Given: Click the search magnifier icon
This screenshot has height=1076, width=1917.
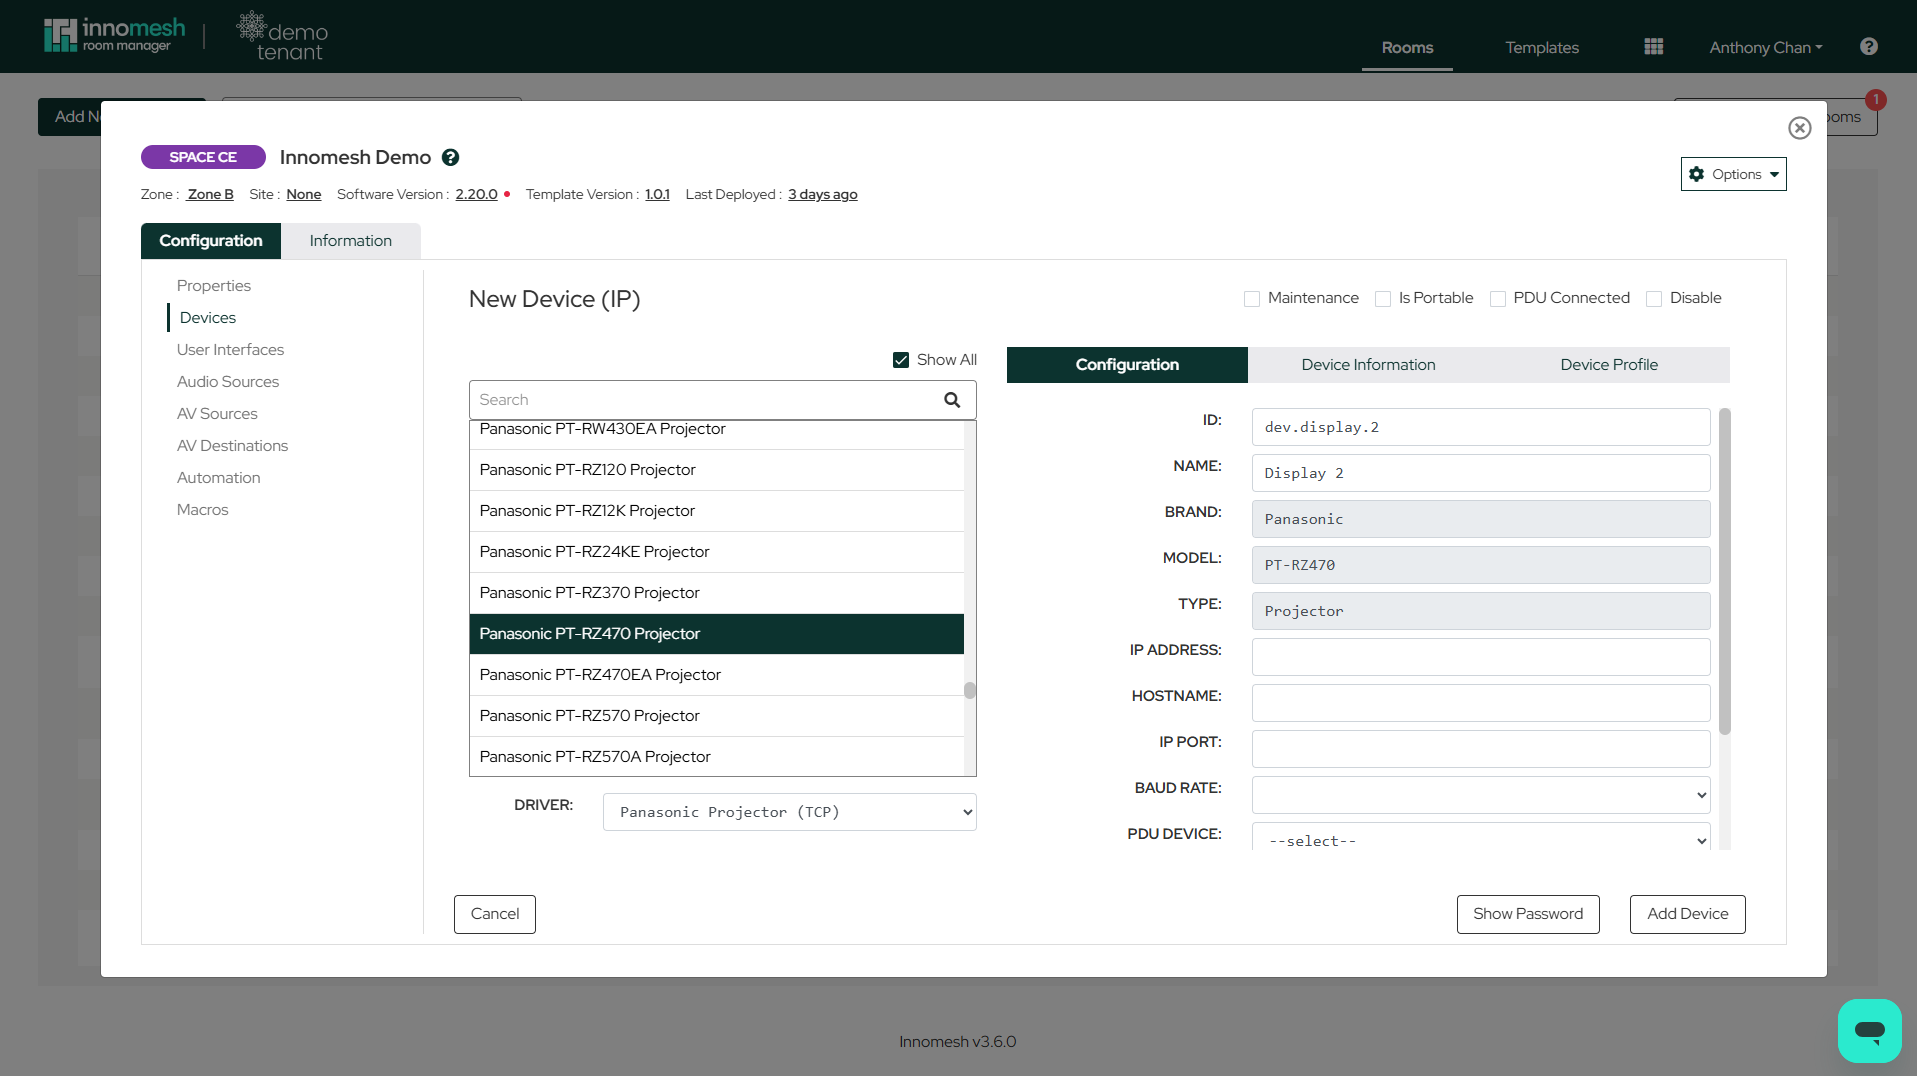Looking at the screenshot, I should [952, 400].
